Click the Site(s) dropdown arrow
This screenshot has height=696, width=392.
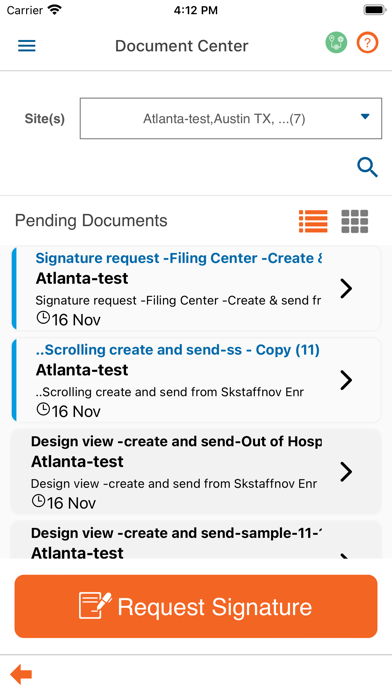point(365,117)
